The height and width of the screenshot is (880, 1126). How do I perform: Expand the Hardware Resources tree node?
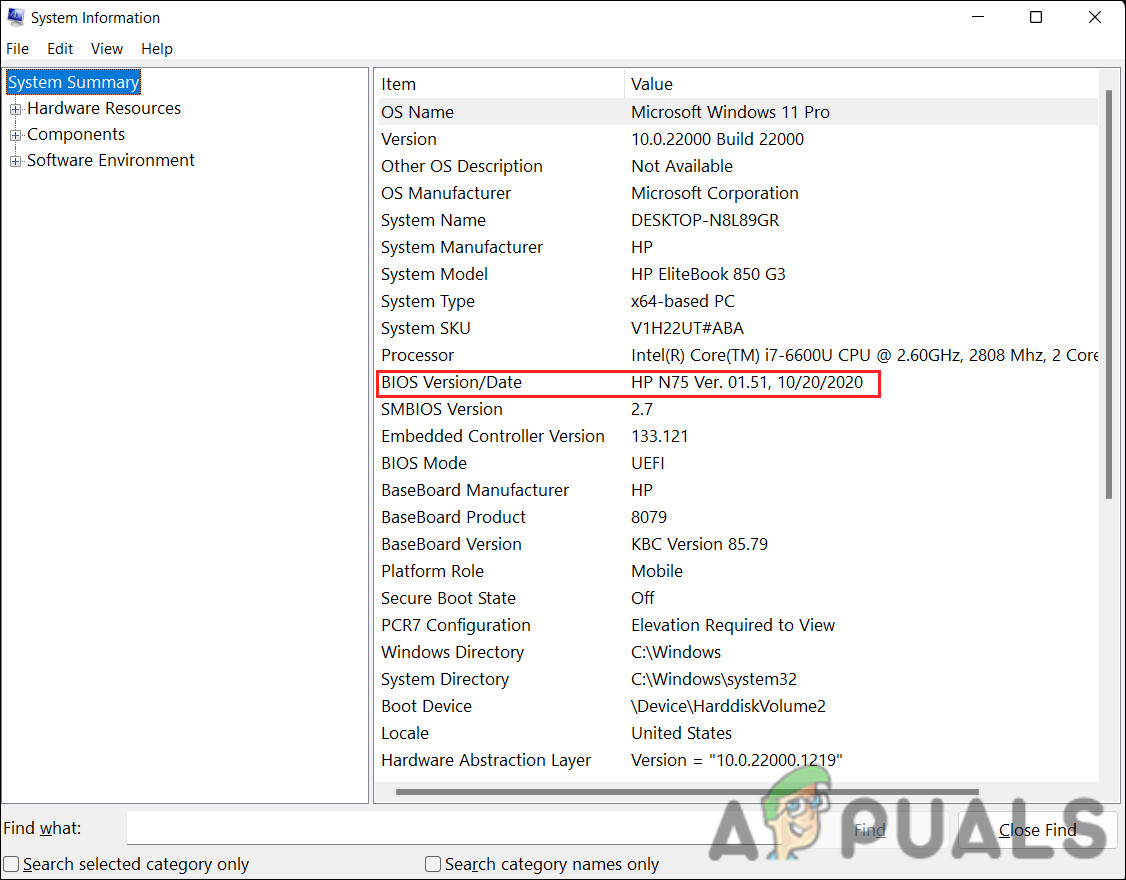click(x=15, y=108)
